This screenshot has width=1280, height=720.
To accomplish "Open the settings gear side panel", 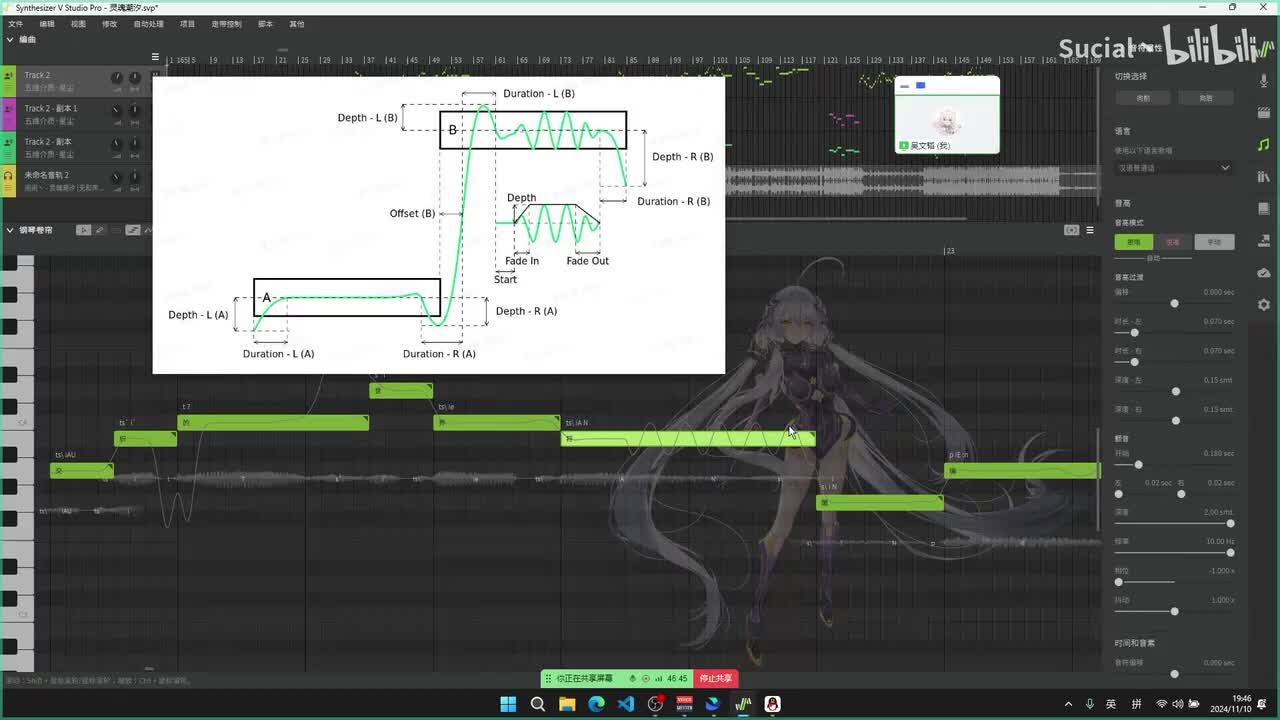I will (1264, 305).
